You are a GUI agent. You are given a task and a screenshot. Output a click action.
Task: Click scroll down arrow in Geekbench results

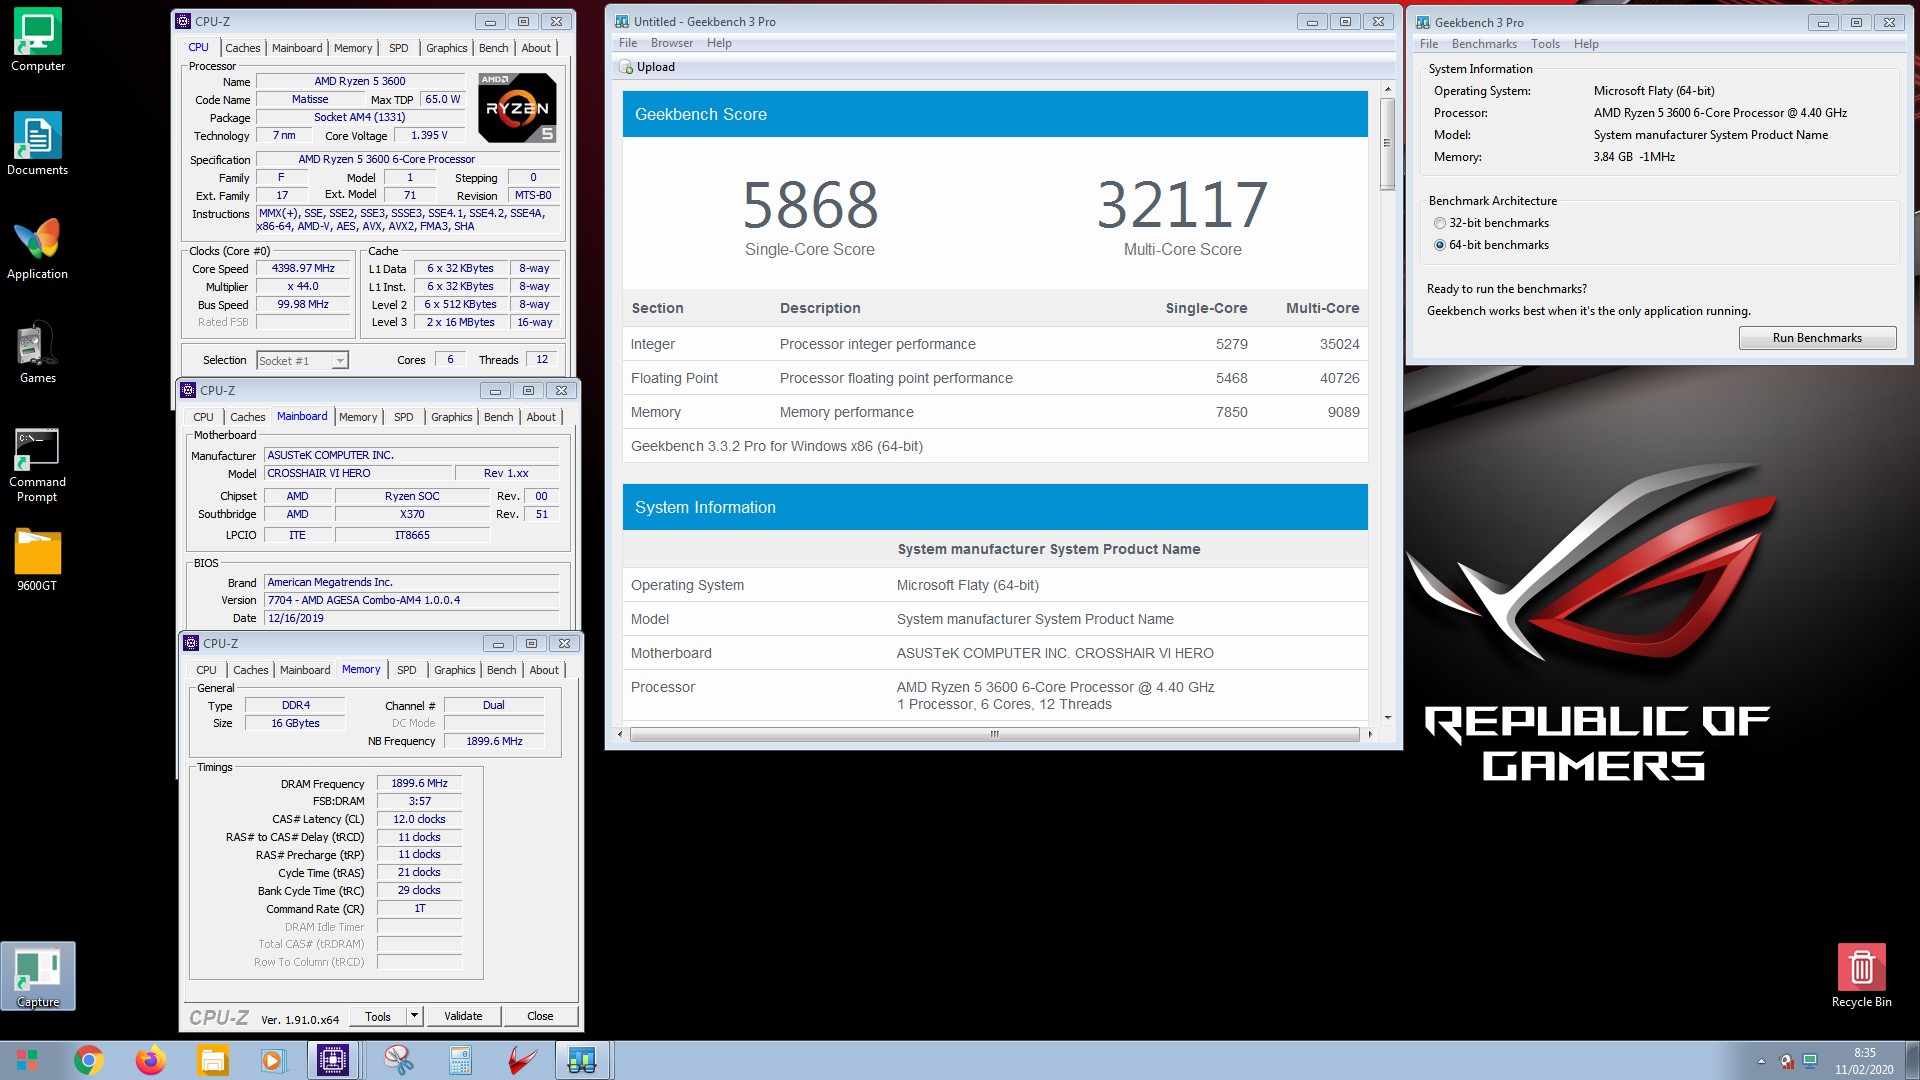click(x=1387, y=717)
